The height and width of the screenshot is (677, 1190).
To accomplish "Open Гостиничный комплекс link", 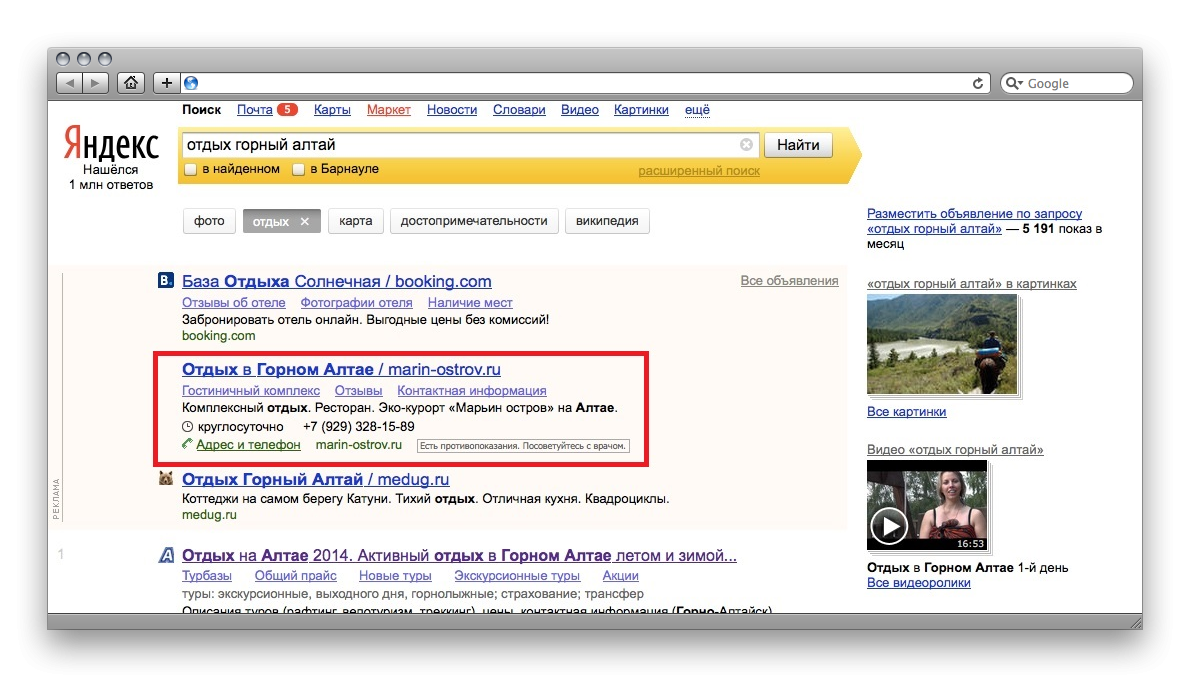I will (x=251, y=390).
